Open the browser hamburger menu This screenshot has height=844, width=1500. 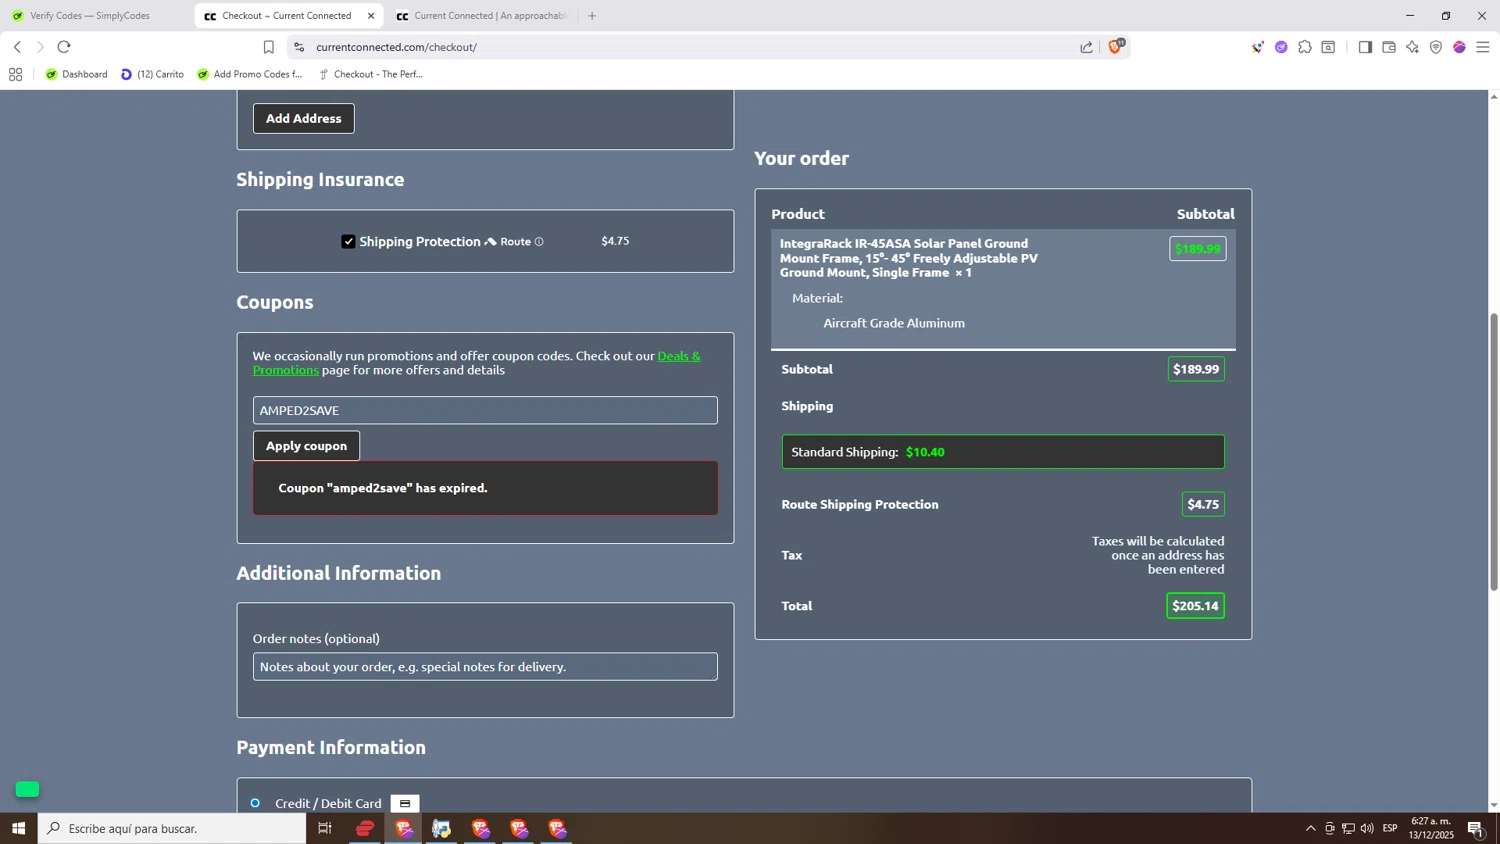coord(1483,47)
